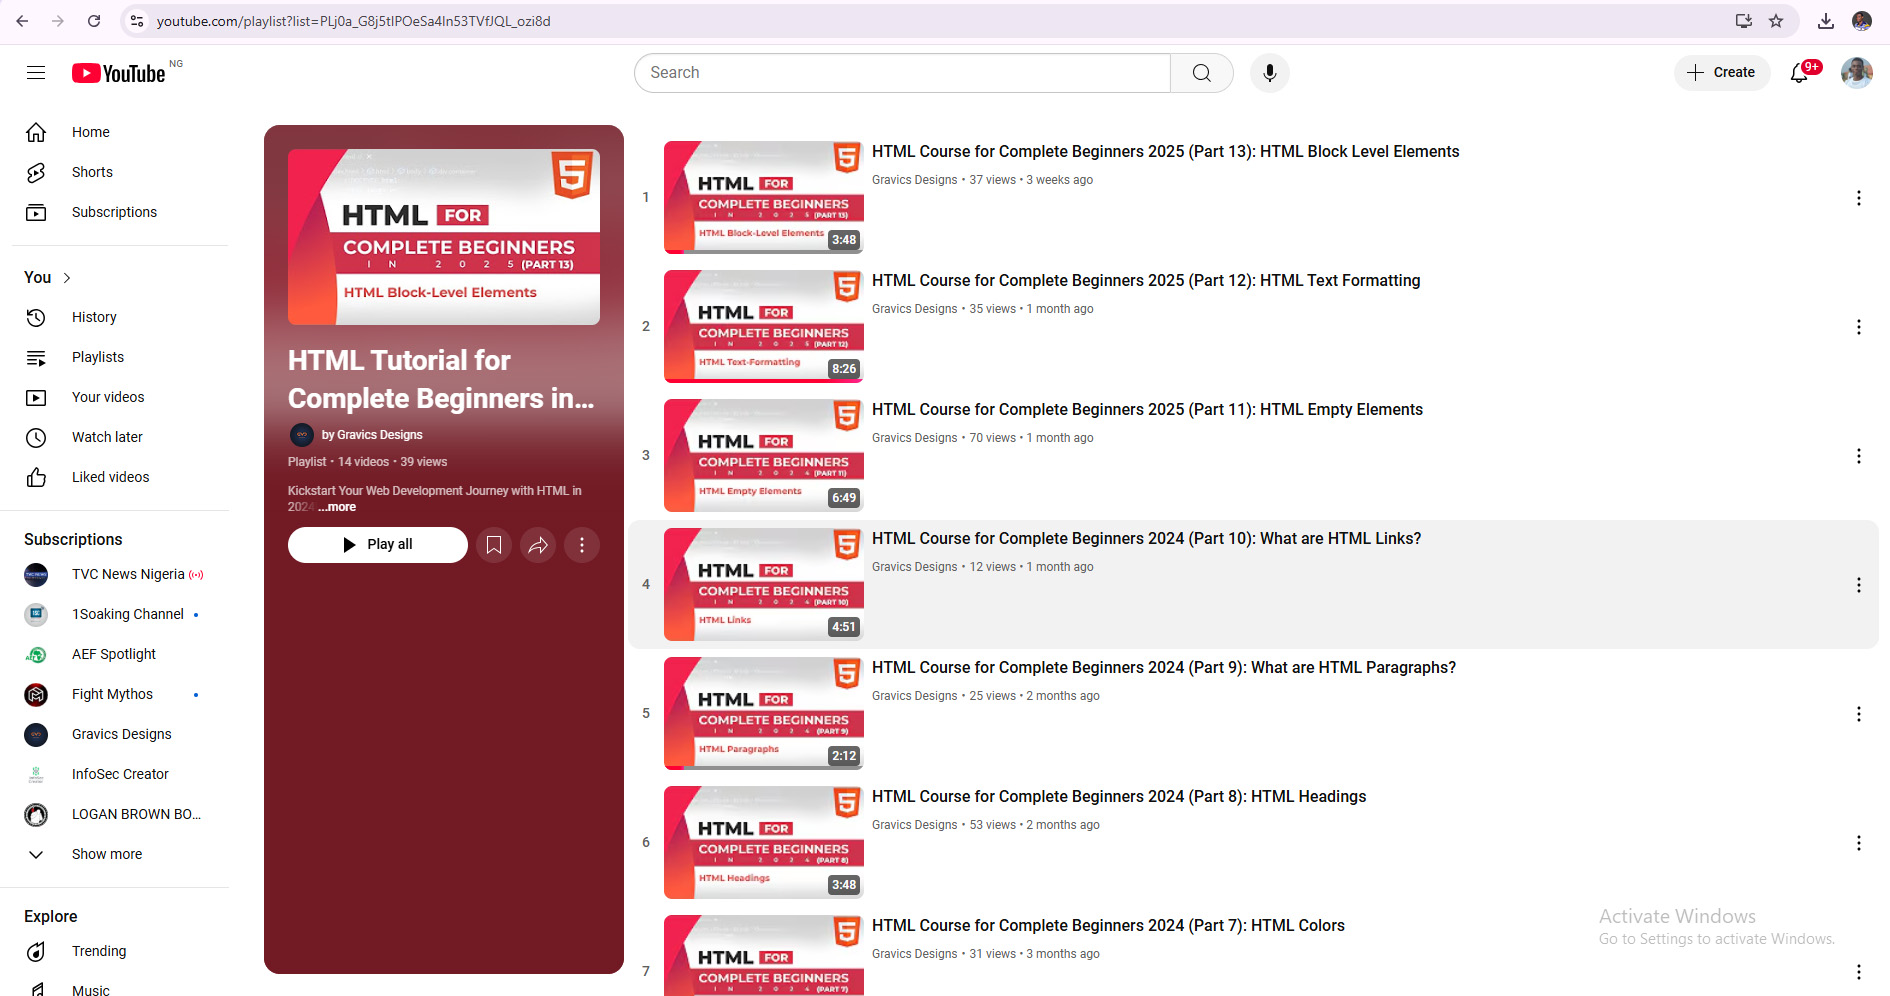Save playlist to library with bookmark icon
The height and width of the screenshot is (996, 1890).
[494, 545]
